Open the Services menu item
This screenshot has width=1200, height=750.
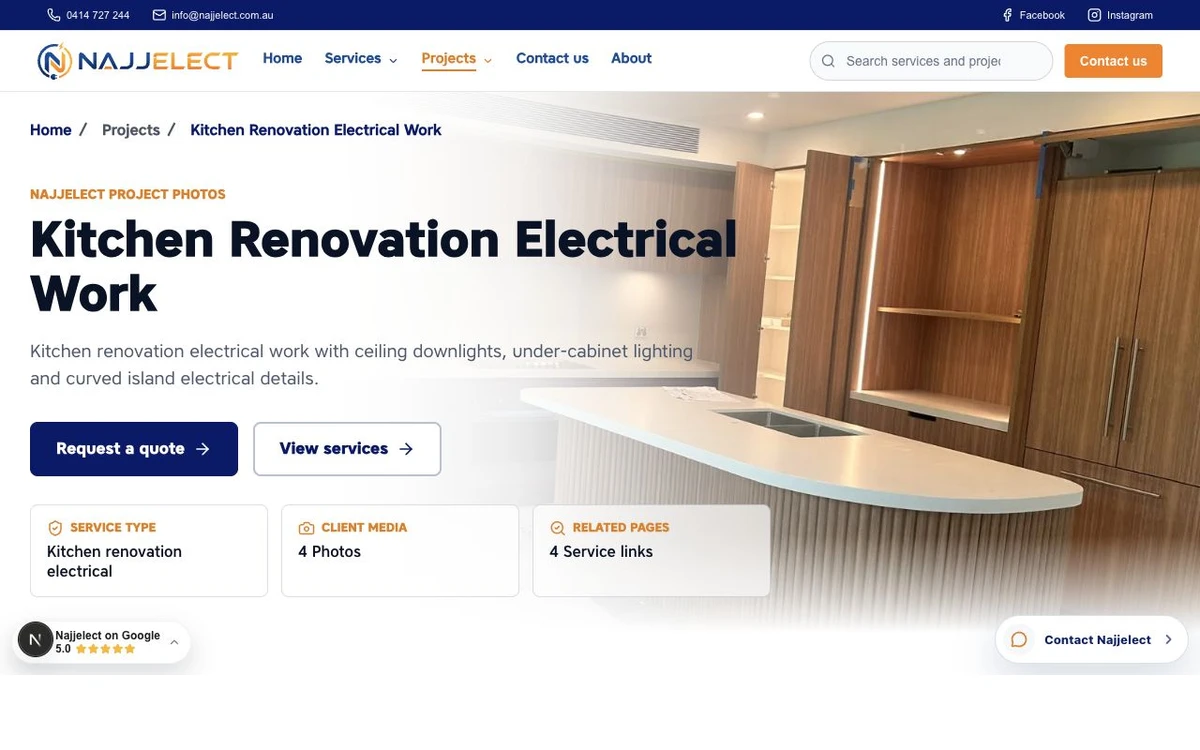tap(353, 58)
